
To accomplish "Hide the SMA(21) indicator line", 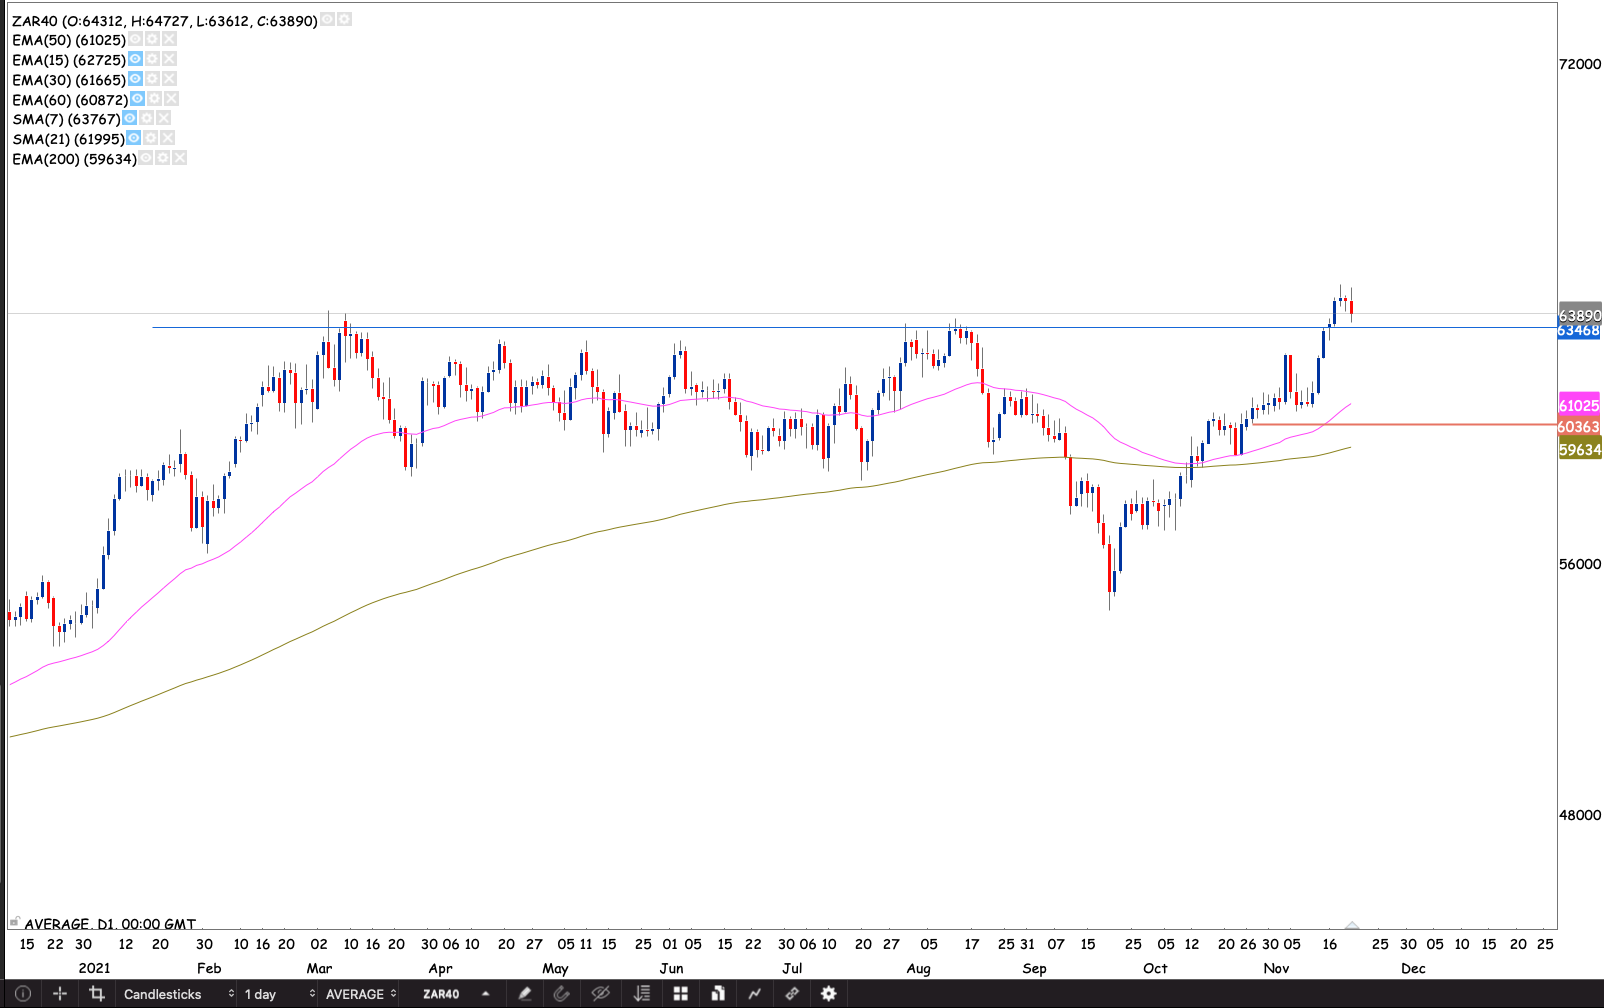I will [134, 138].
